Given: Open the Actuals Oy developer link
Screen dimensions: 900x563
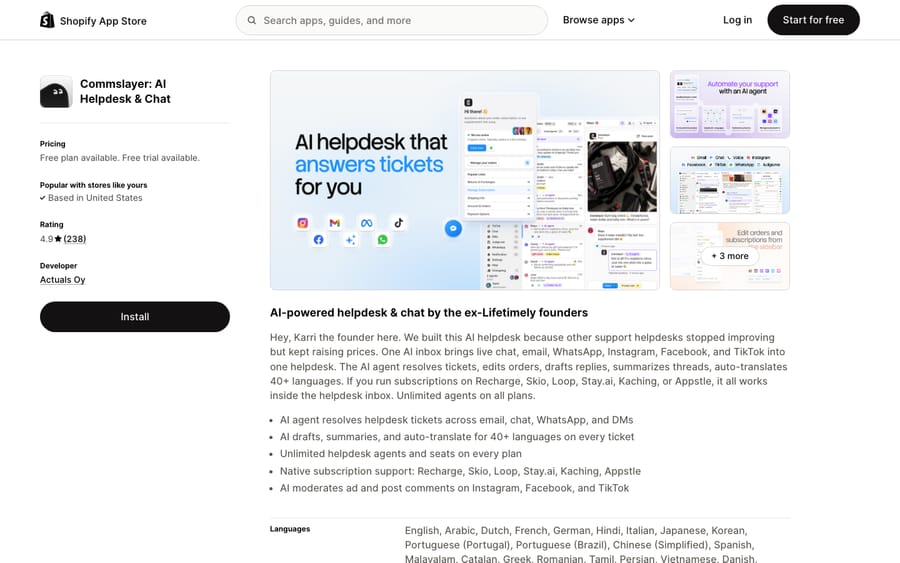Looking at the screenshot, I should pos(63,280).
